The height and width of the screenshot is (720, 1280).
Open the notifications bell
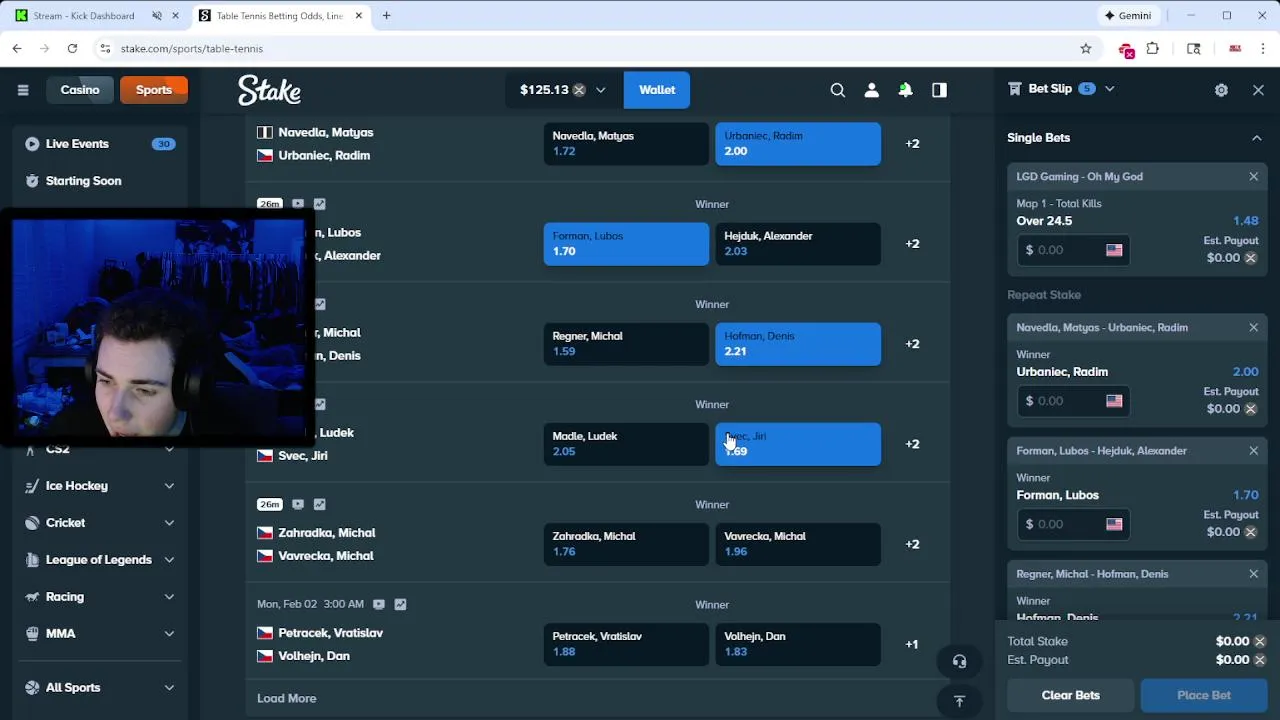point(905,90)
